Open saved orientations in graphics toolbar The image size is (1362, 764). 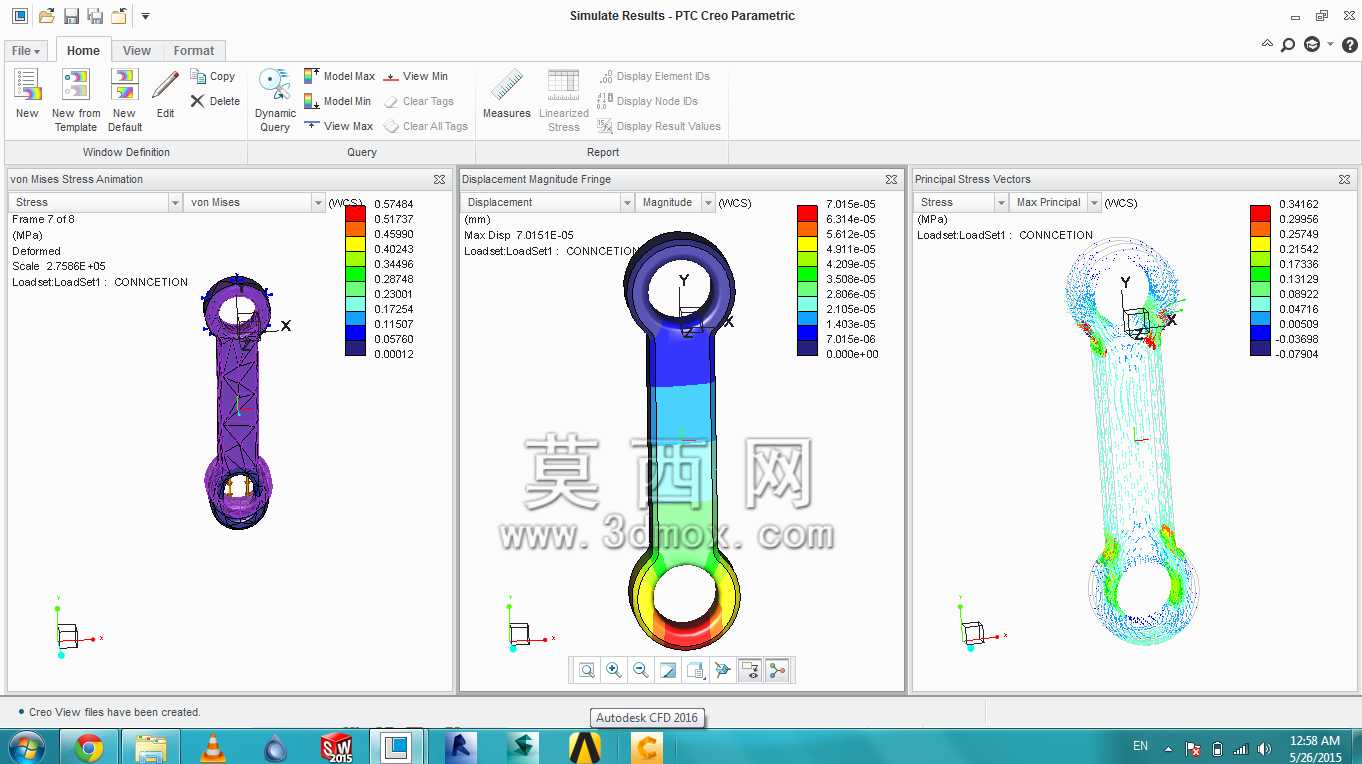pyautogui.click(x=695, y=670)
